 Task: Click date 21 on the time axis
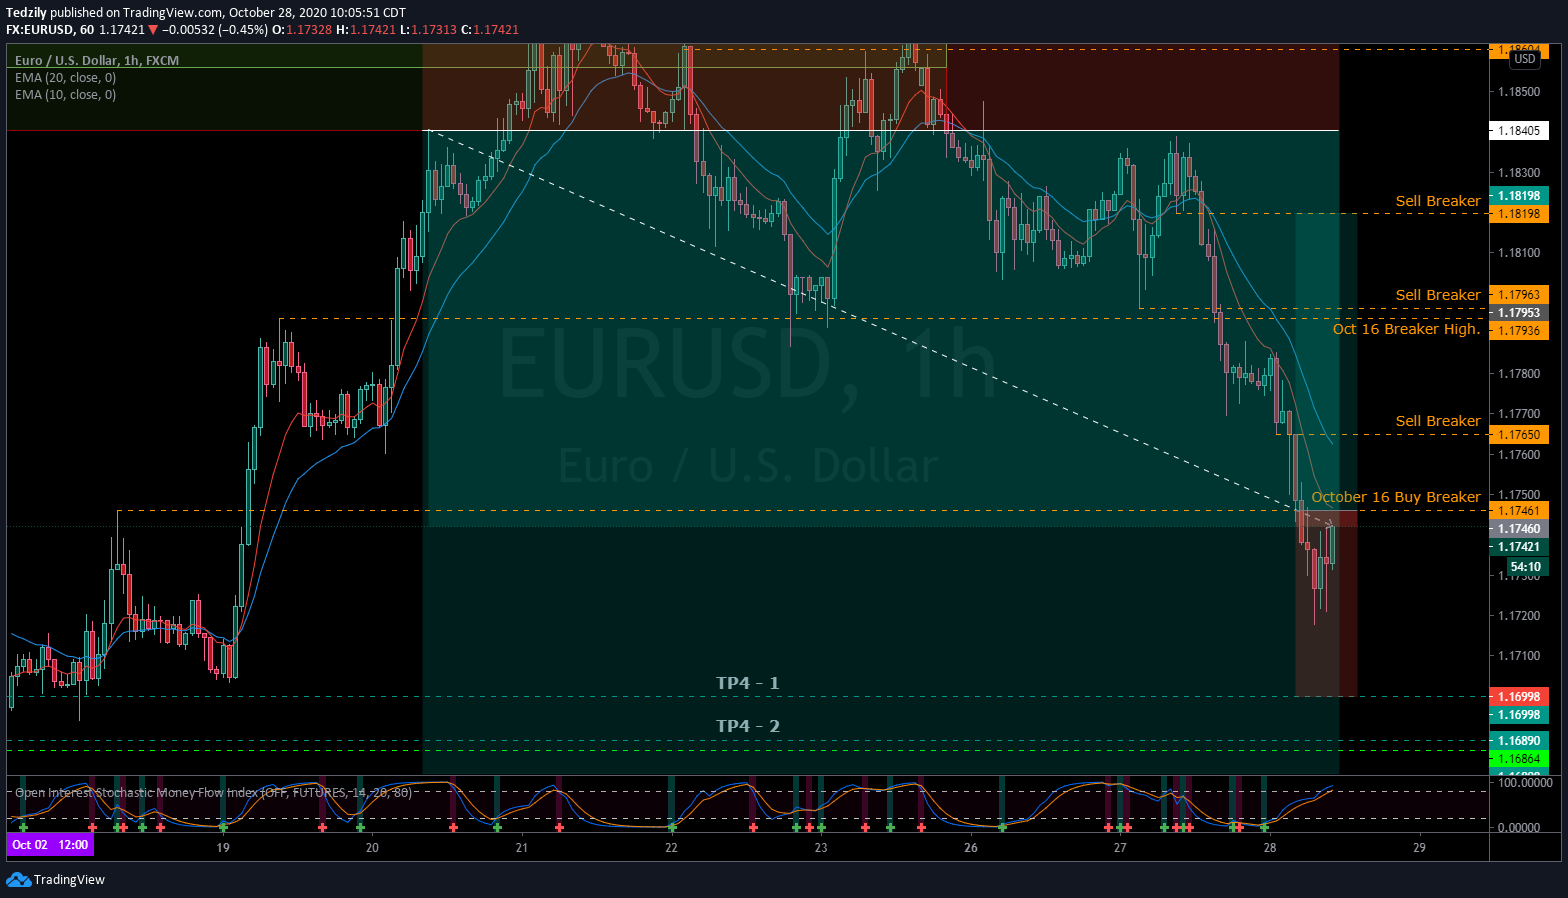coord(521,847)
